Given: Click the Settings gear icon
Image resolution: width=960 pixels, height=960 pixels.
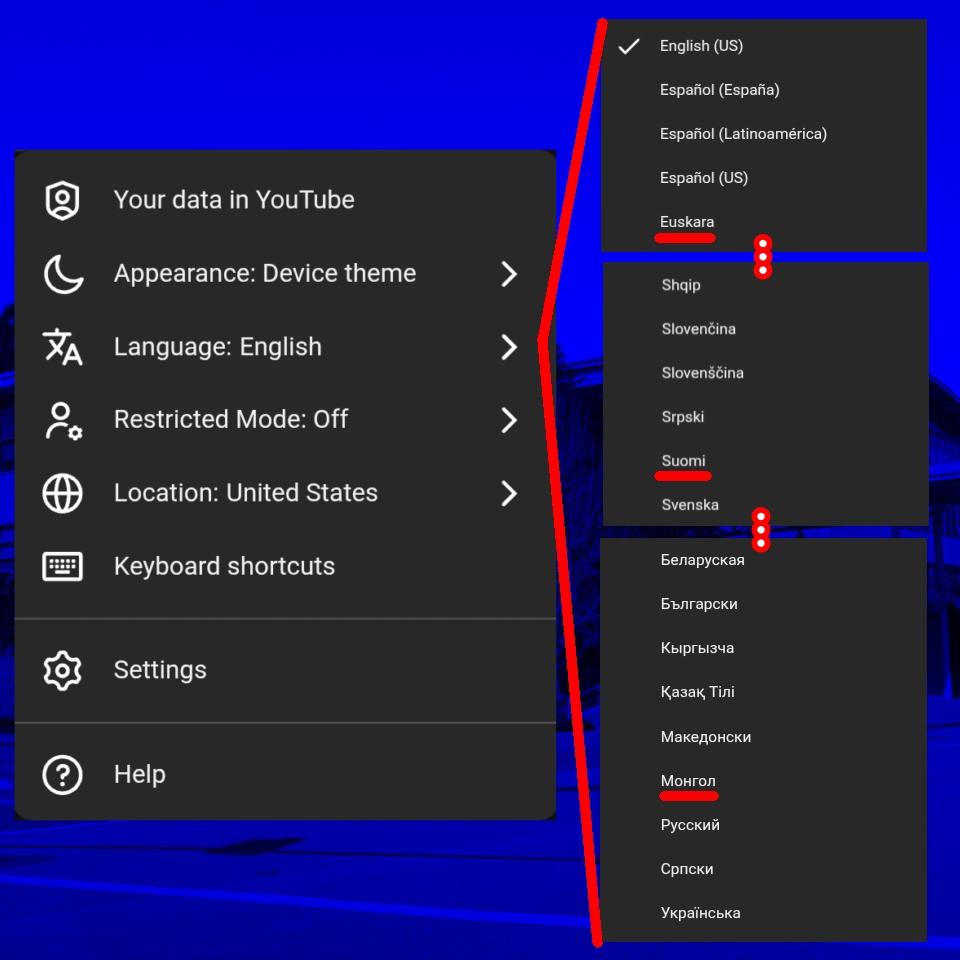Looking at the screenshot, I should (x=62, y=670).
